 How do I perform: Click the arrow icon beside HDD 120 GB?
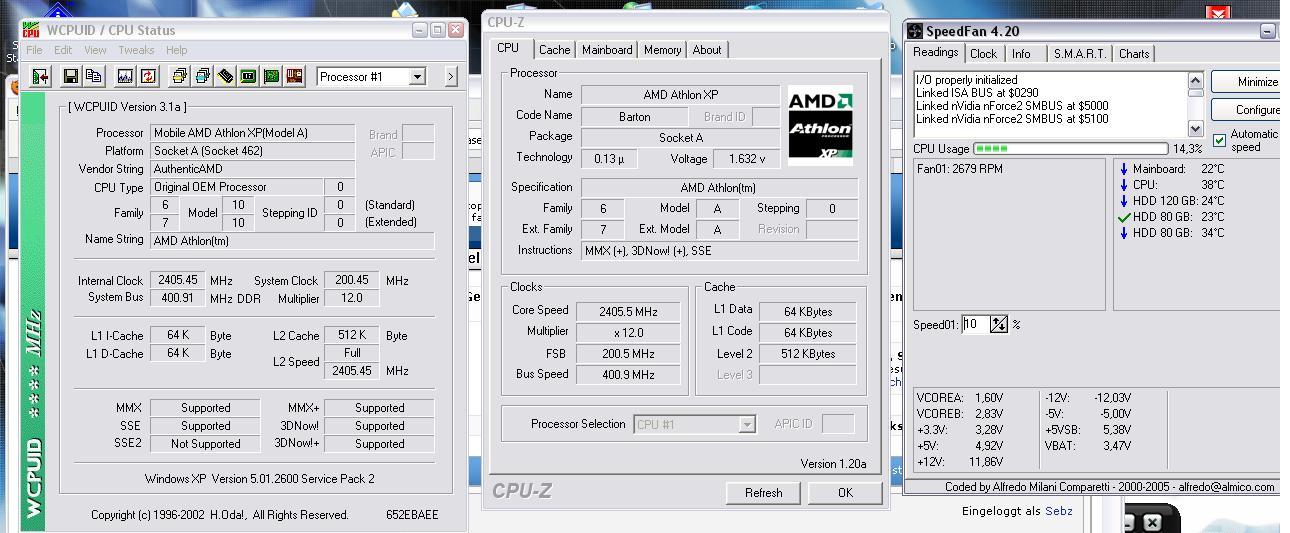coord(1124,201)
